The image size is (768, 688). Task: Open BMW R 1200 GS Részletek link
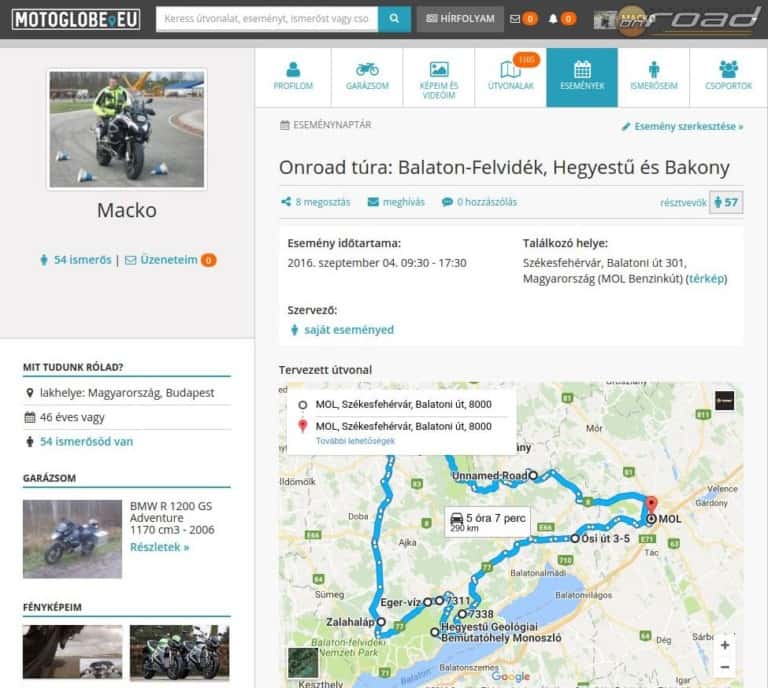coord(159,547)
